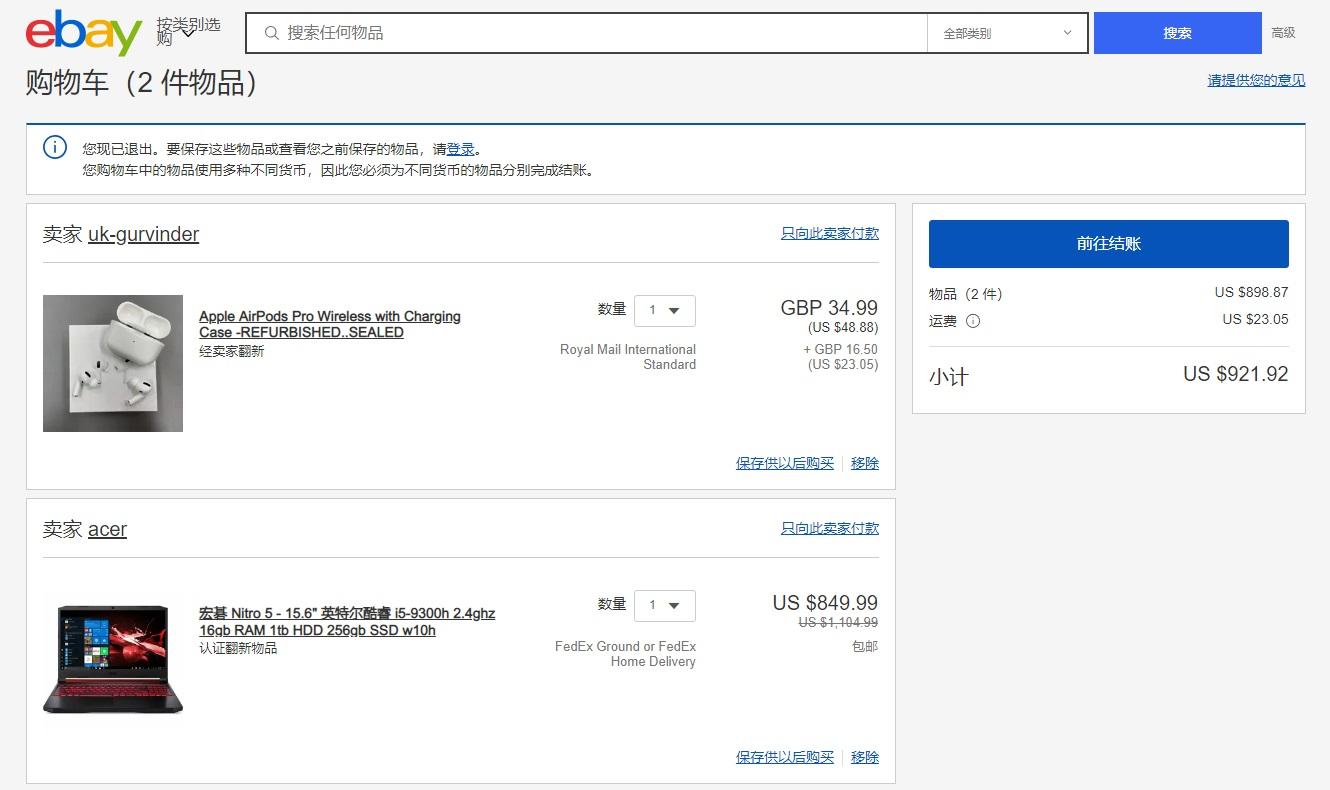The width and height of the screenshot is (1330, 790).
Task: Click the info icon in the logout notice
Action: (55, 148)
